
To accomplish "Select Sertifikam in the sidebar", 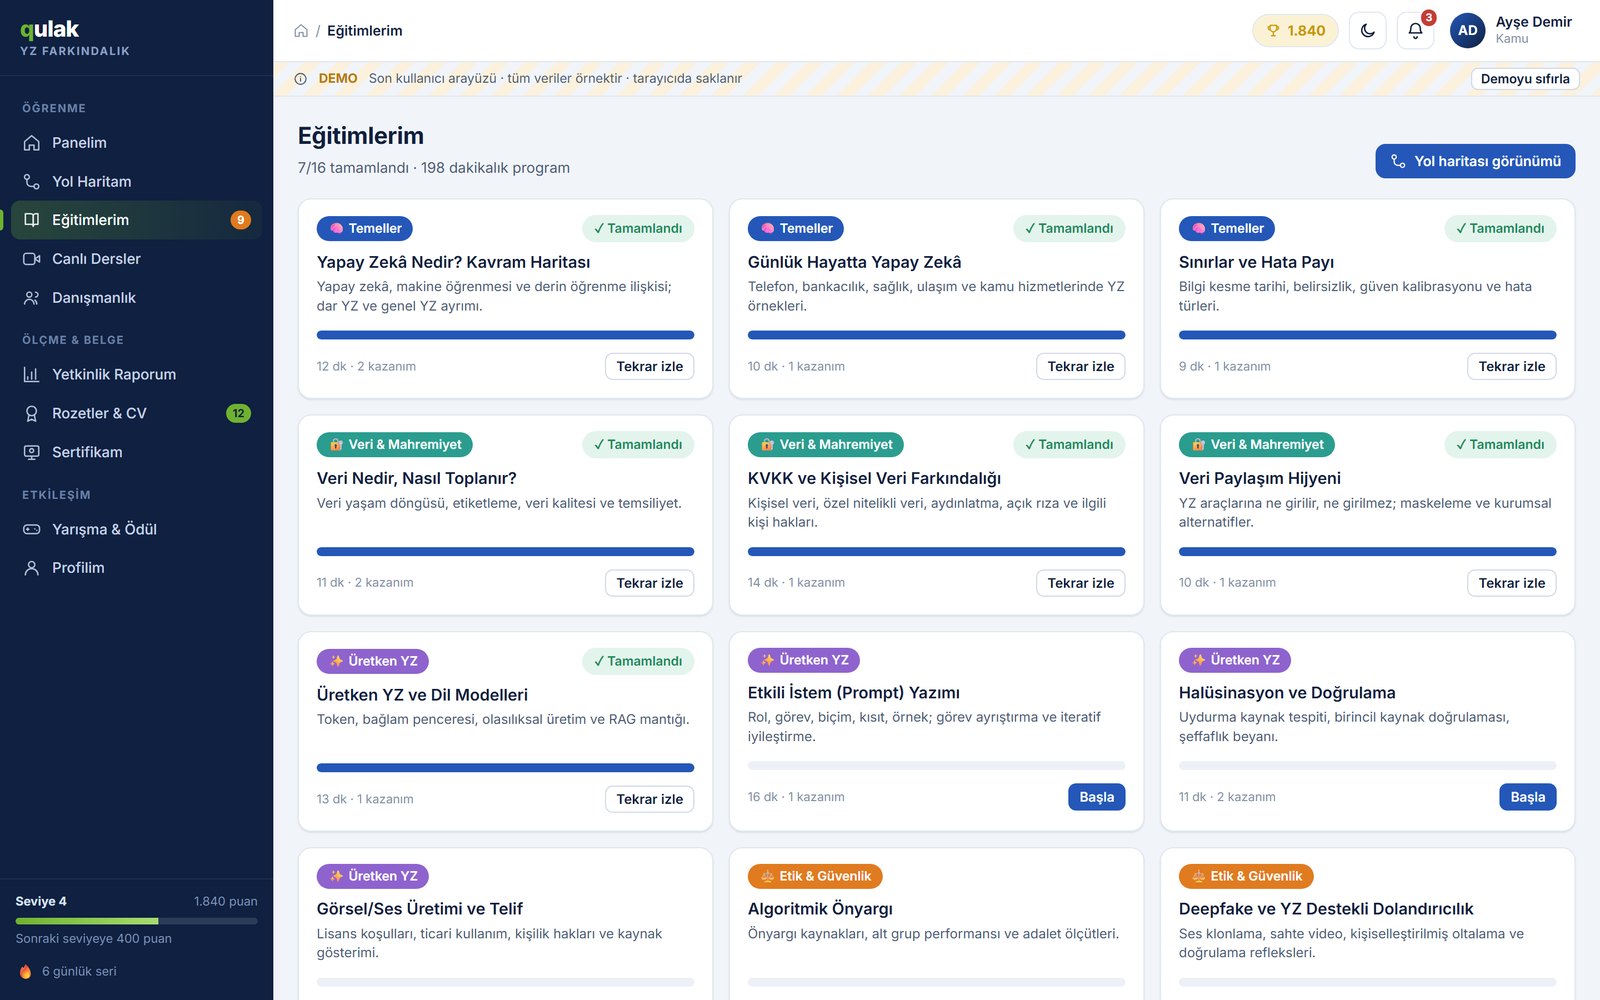I will tap(136, 453).
